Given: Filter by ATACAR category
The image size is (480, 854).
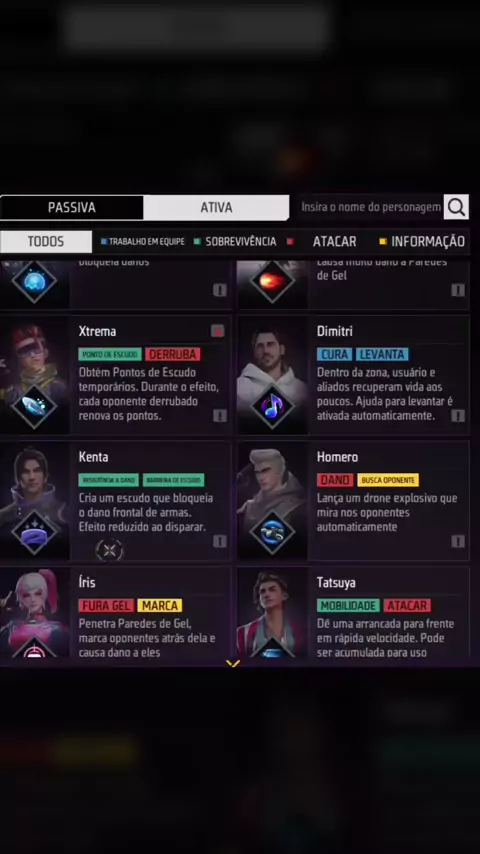Looking at the screenshot, I should tap(334, 242).
